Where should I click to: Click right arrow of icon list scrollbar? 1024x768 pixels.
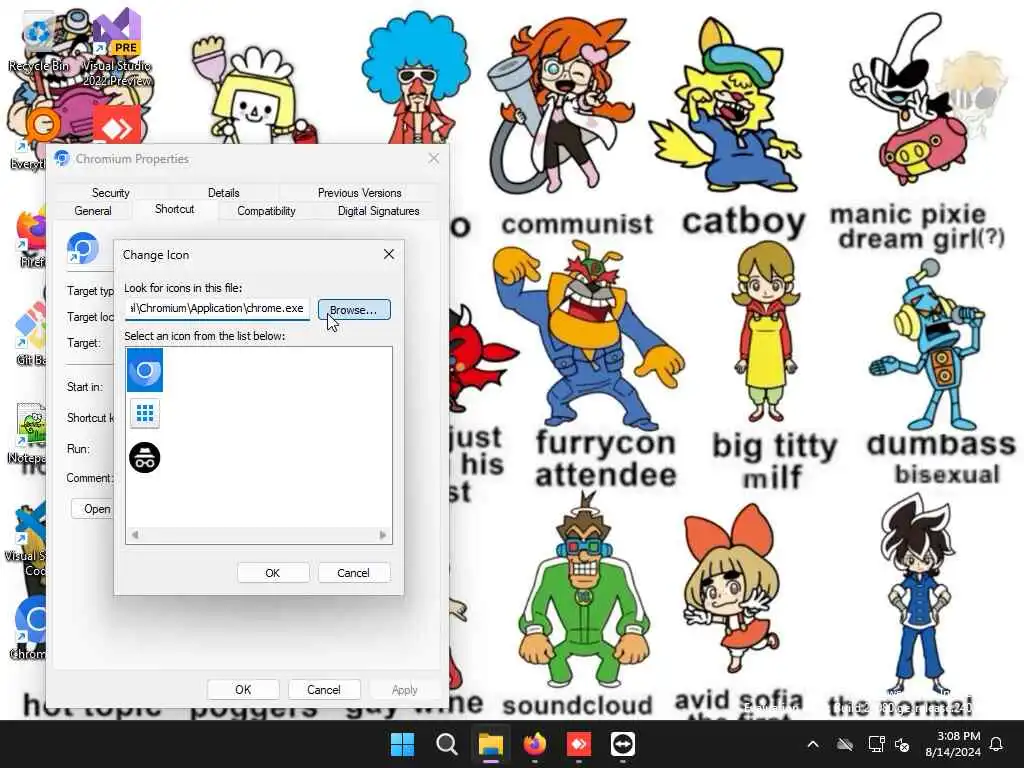click(x=383, y=535)
